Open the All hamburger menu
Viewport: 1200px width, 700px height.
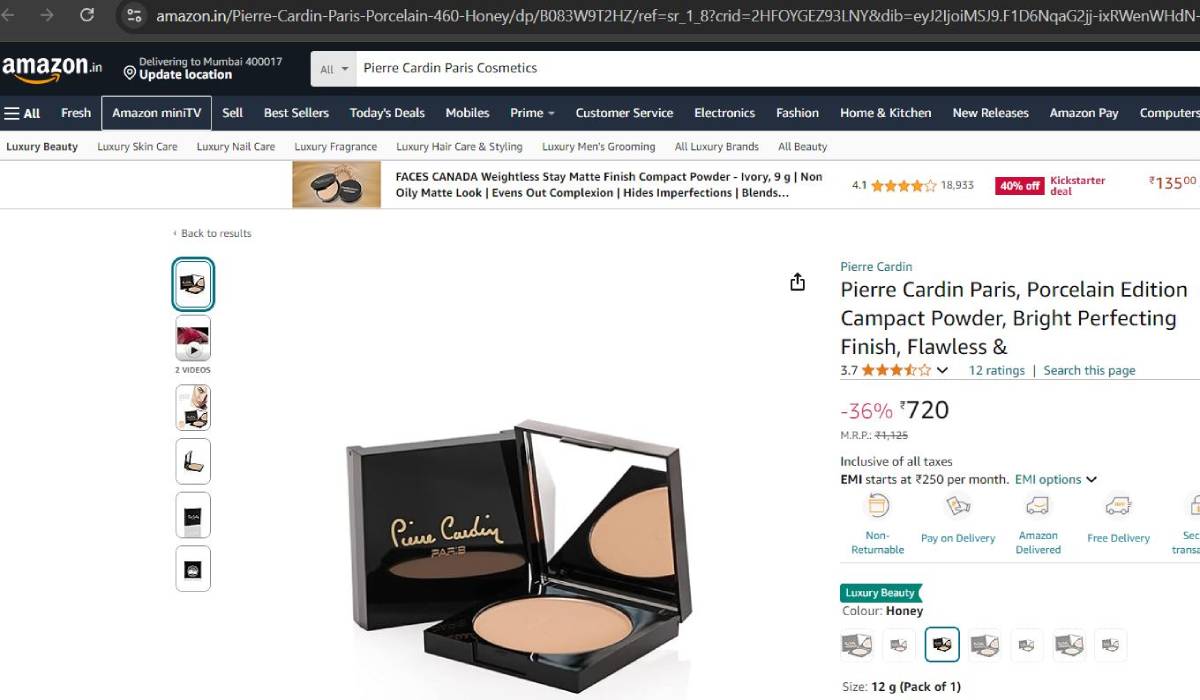[x=22, y=113]
